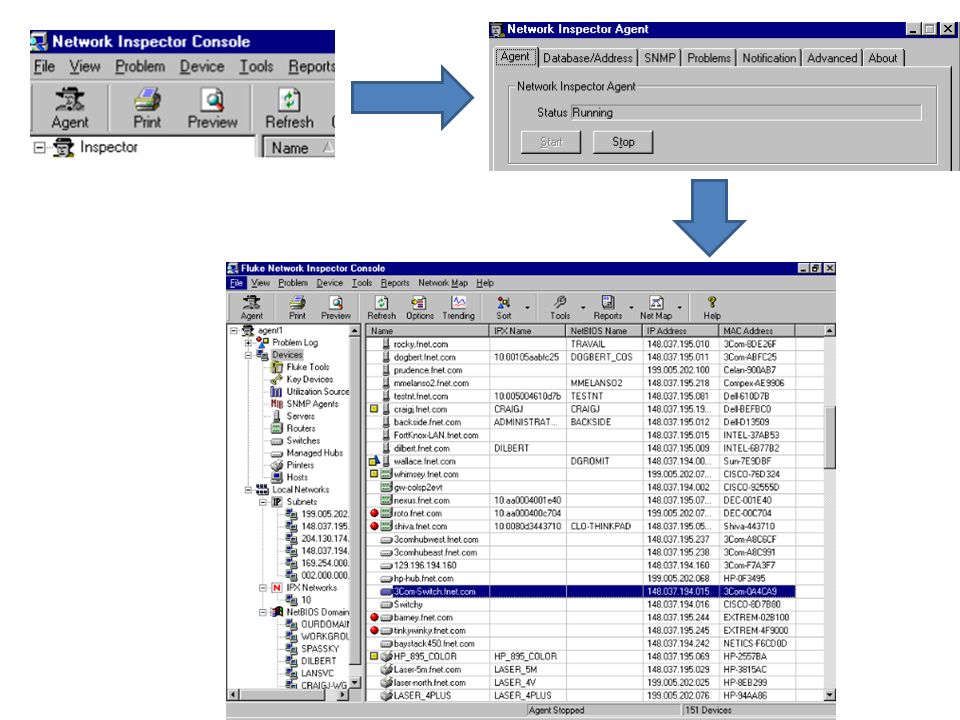Open Network Map menu in Fluke console

coord(443,283)
